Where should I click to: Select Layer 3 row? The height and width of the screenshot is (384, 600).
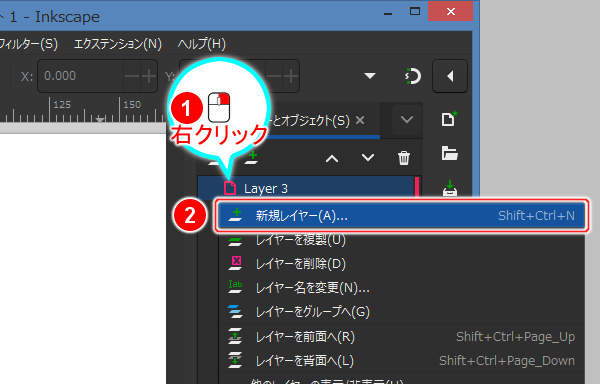coord(308,188)
